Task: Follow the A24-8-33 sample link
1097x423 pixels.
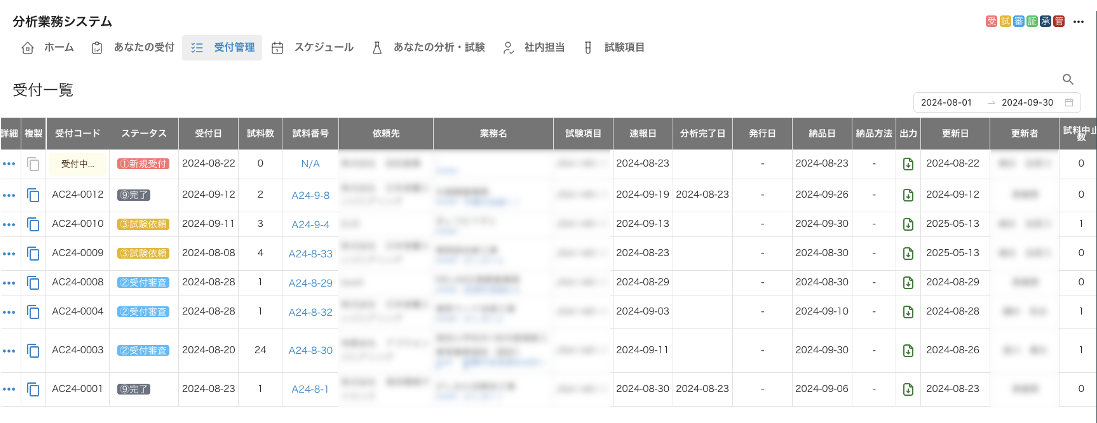Action: [x=309, y=253]
